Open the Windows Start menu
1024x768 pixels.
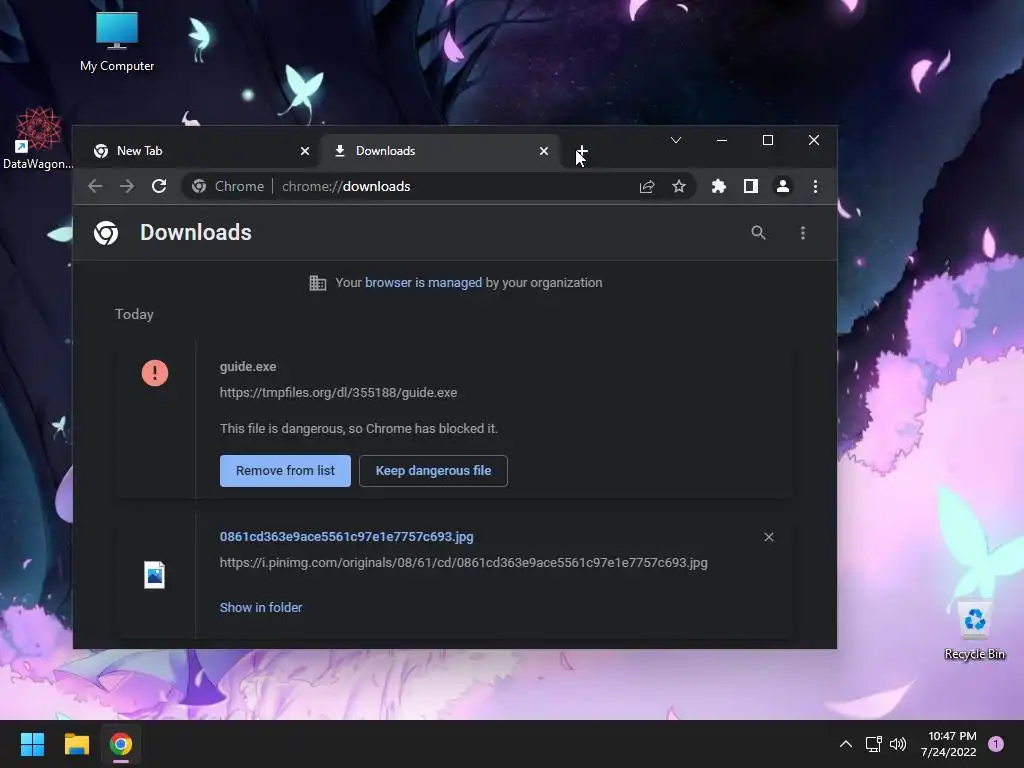pos(32,744)
